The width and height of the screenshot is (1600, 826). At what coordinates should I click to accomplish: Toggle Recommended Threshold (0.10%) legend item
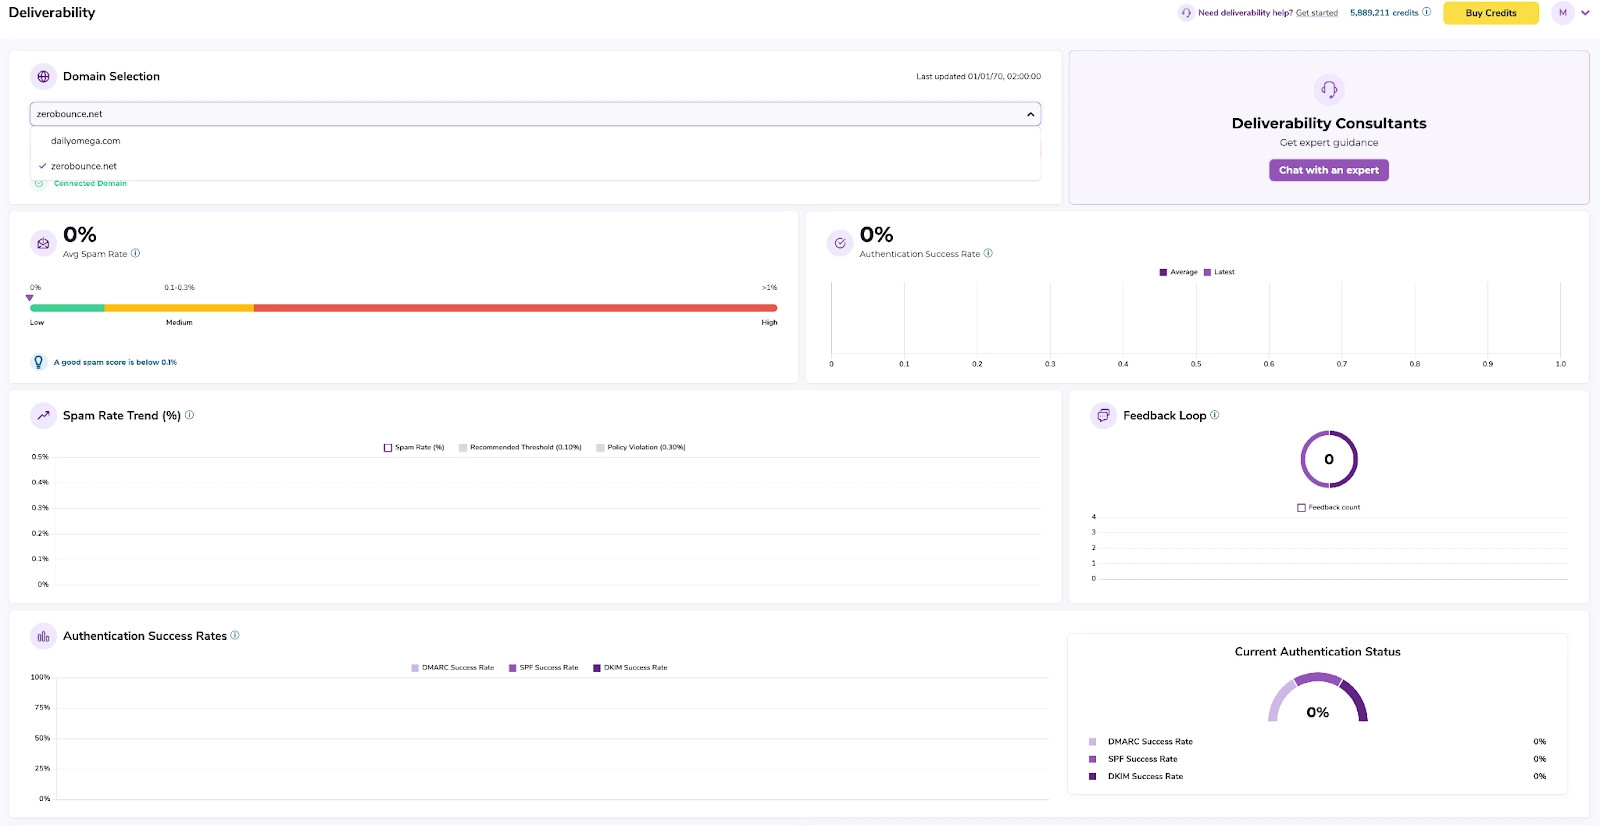point(520,447)
